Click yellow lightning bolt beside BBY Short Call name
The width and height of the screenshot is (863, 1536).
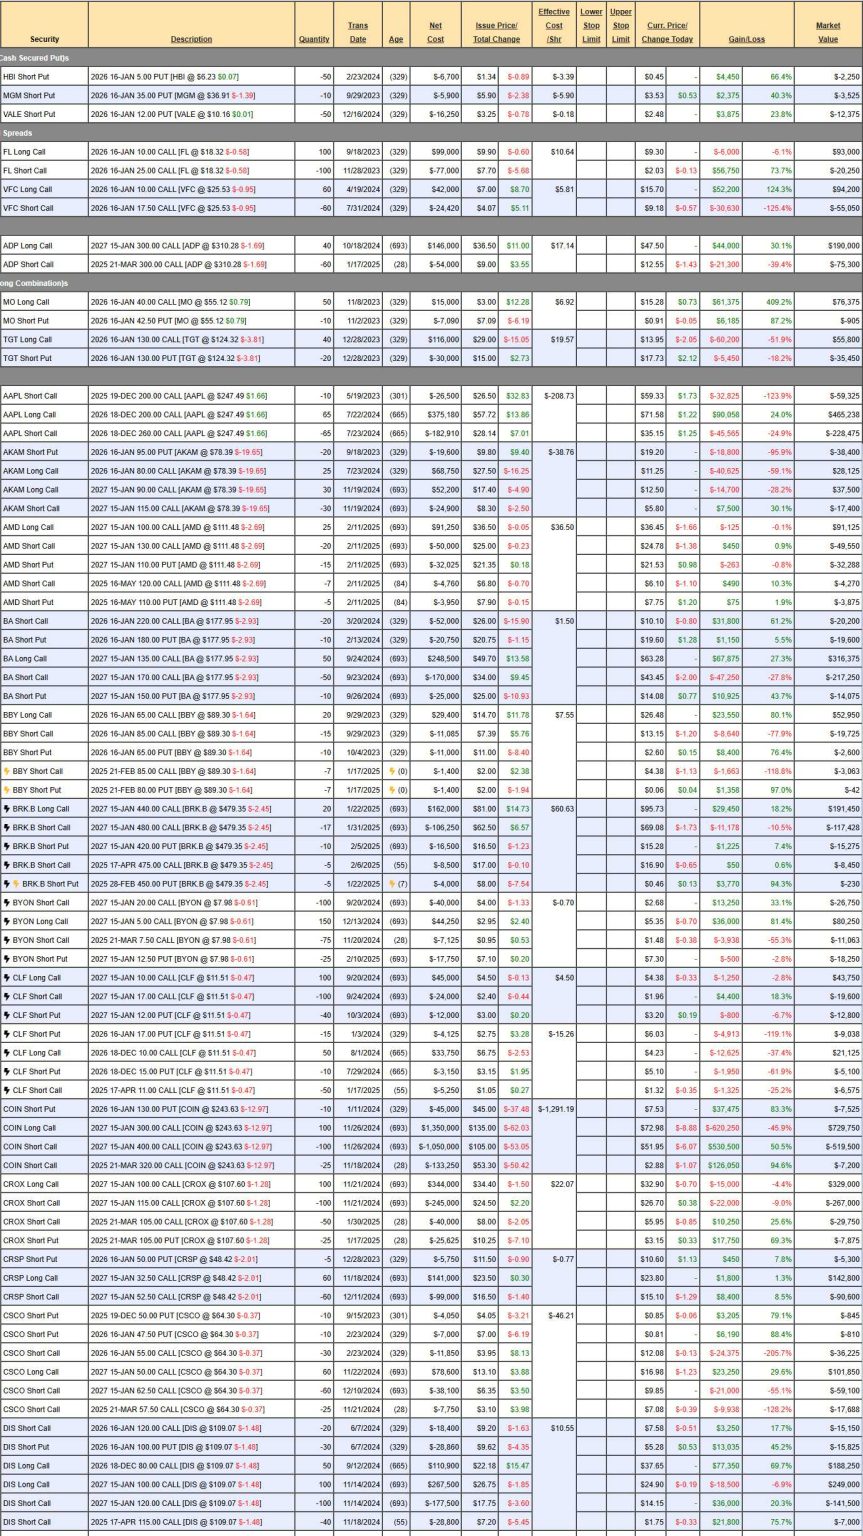coord(6,772)
